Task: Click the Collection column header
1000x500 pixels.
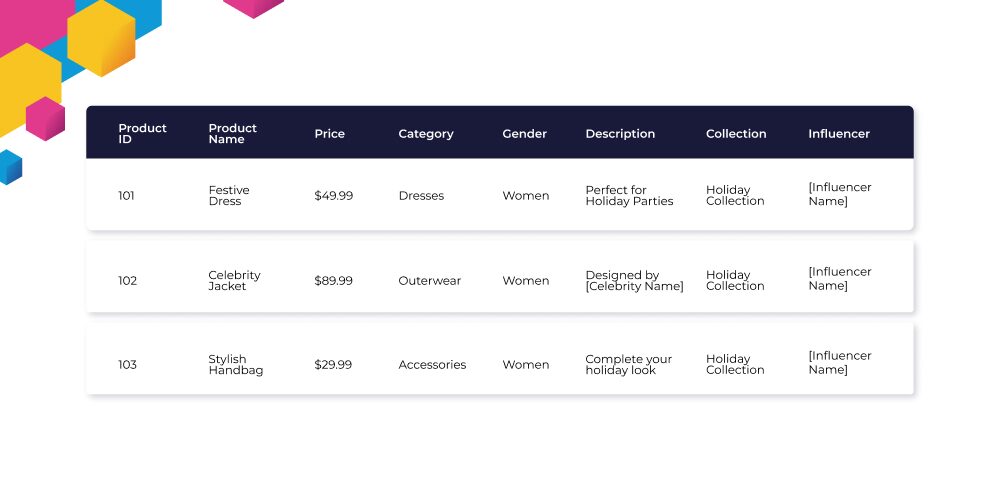Action: click(x=736, y=134)
